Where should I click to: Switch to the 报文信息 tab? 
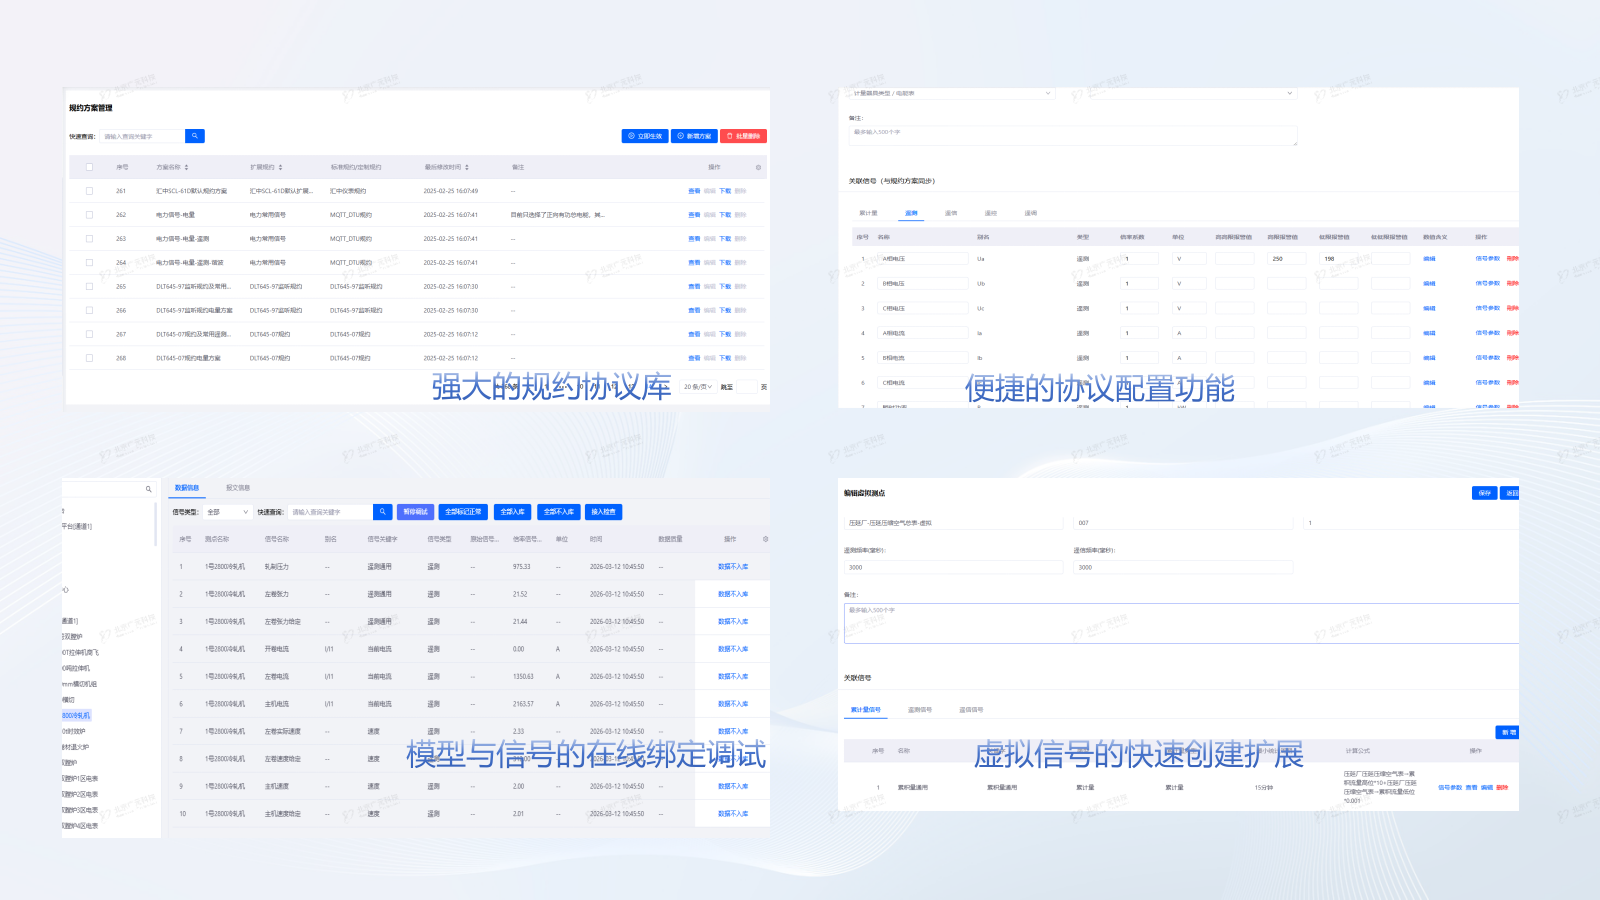pyautogui.click(x=238, y=488)
